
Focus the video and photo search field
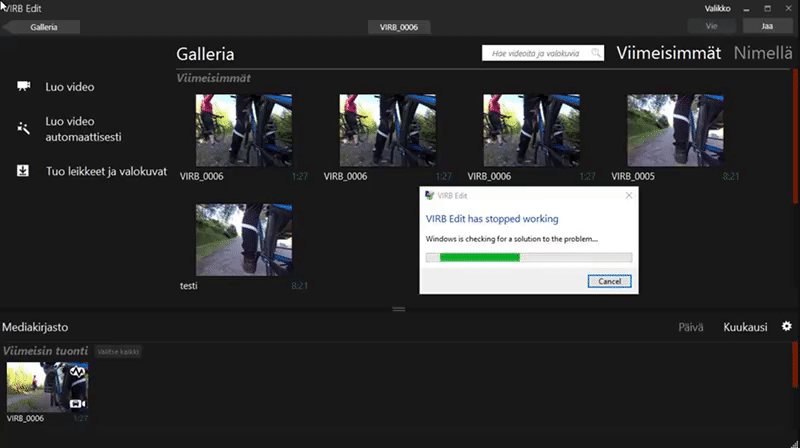[x=542, y=53]
